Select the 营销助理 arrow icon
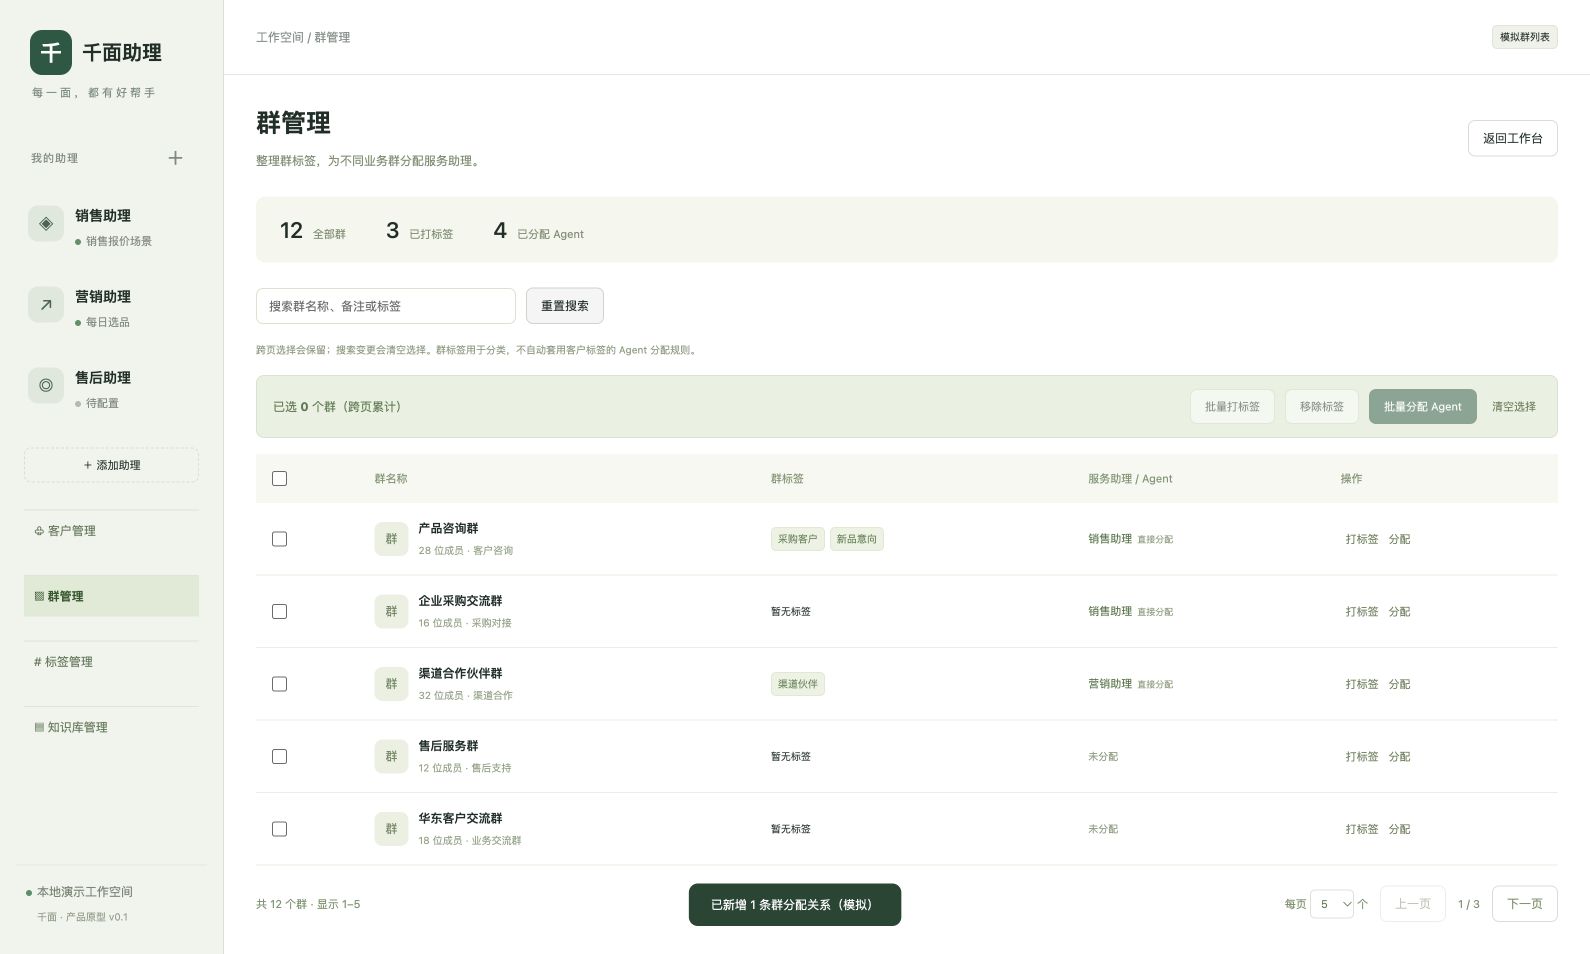 (x=46, y=305)
